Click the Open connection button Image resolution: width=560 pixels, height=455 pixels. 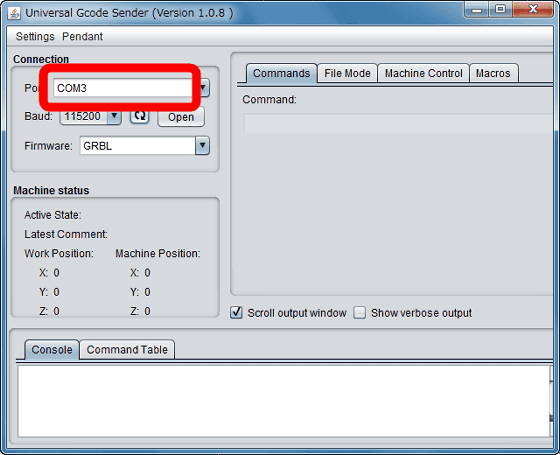pos(181,117)
